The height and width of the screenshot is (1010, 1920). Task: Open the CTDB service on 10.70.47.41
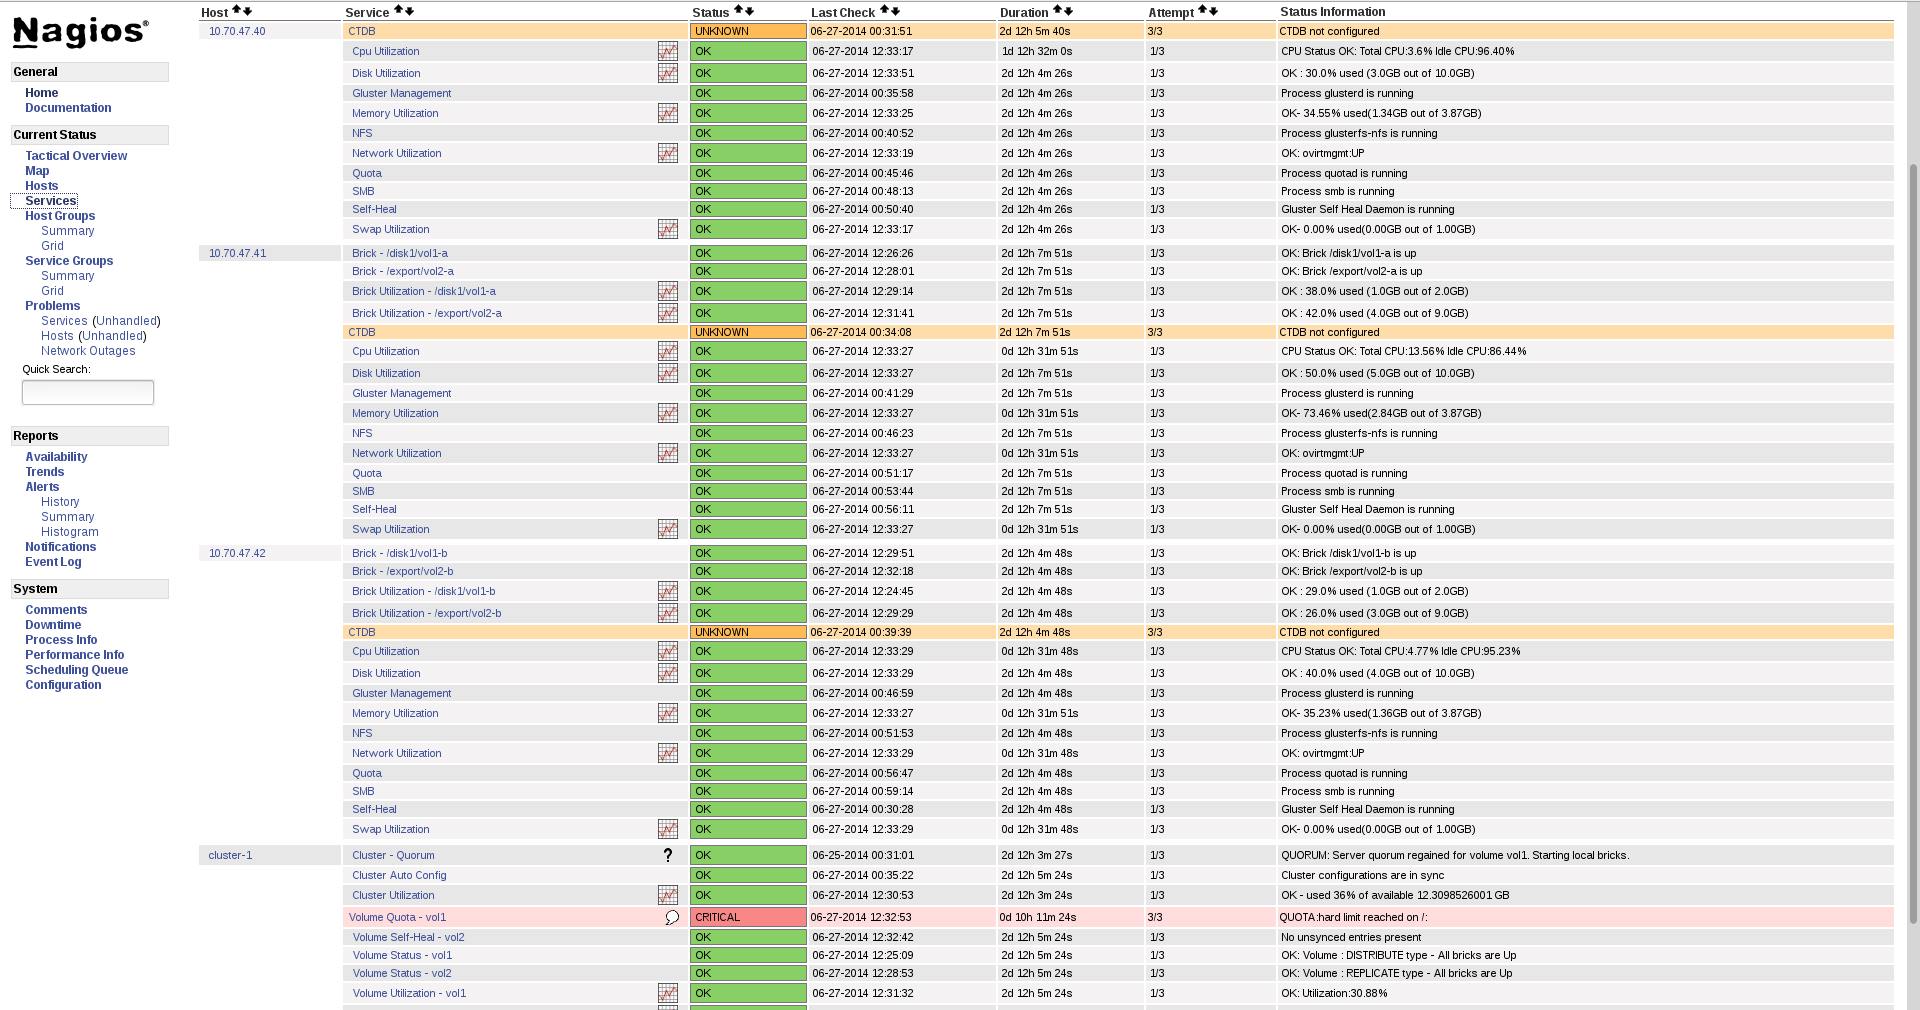pos(362,332)
